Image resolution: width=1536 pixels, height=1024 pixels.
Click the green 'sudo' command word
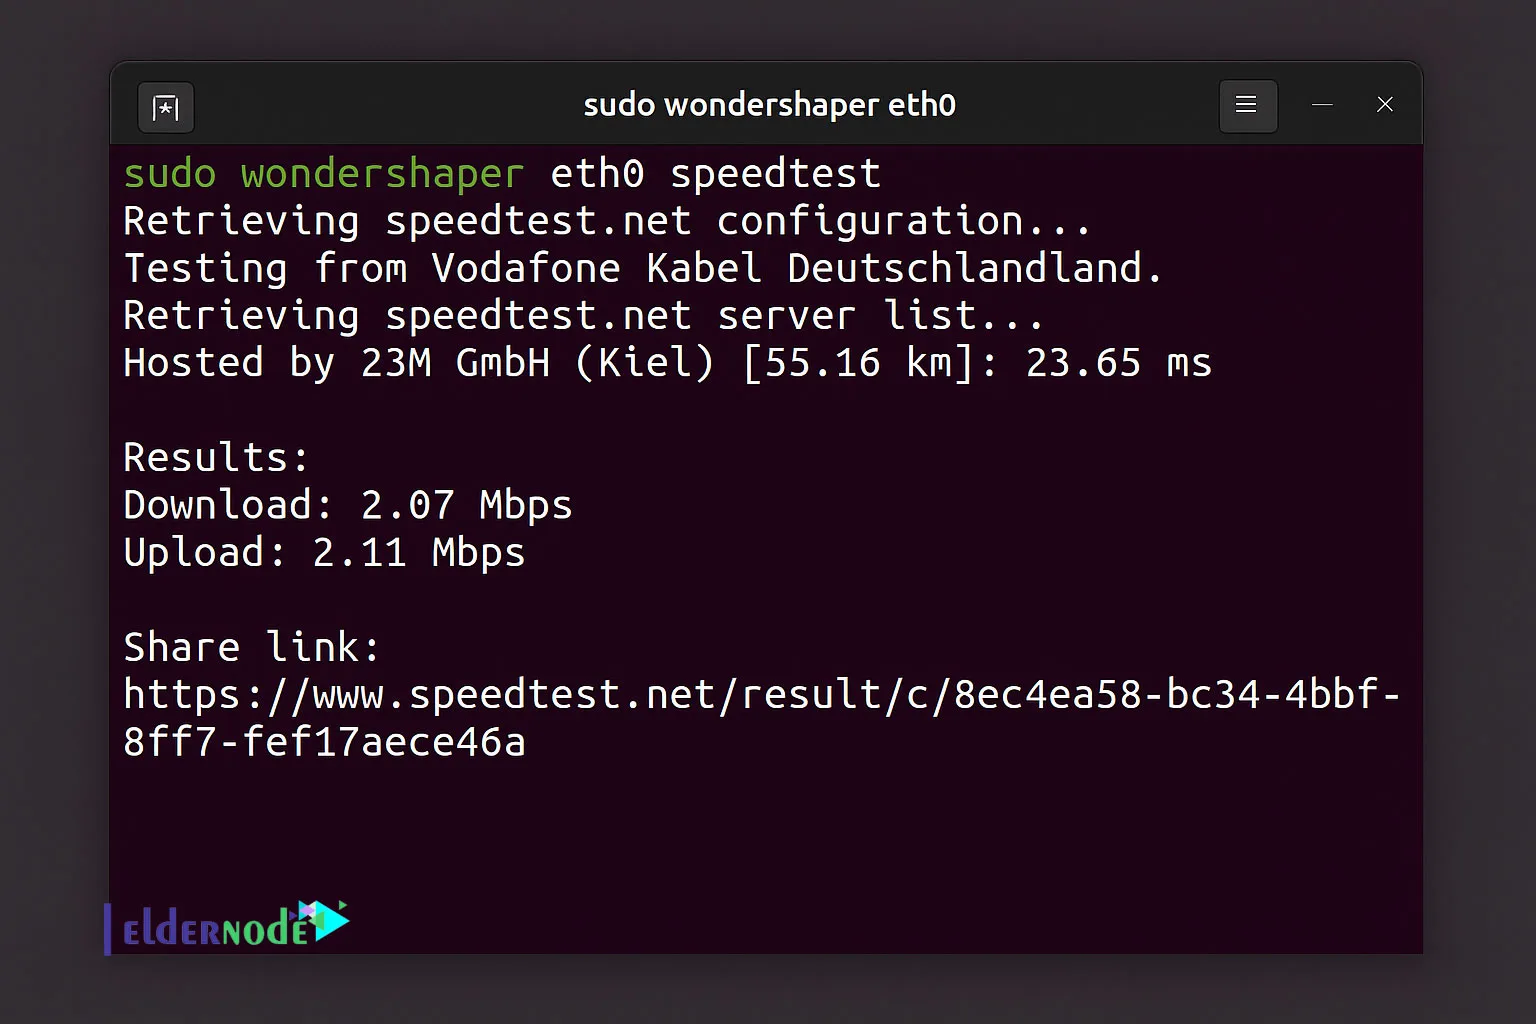[169, 174]
